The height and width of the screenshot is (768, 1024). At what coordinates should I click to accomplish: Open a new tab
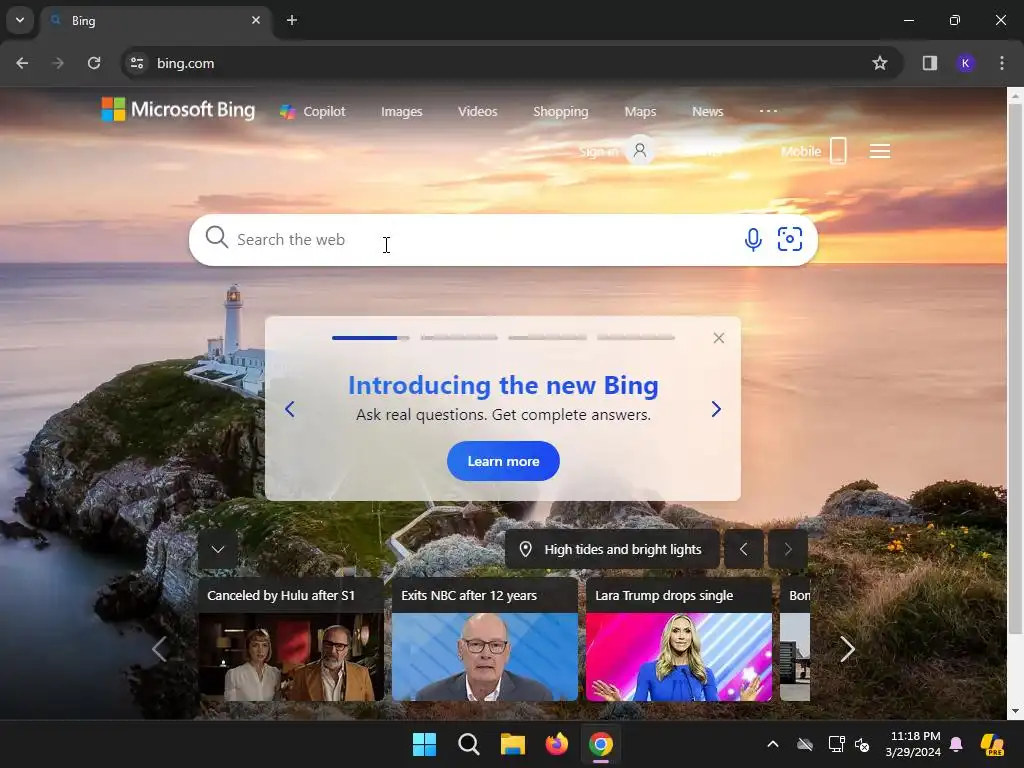[292, 20]
